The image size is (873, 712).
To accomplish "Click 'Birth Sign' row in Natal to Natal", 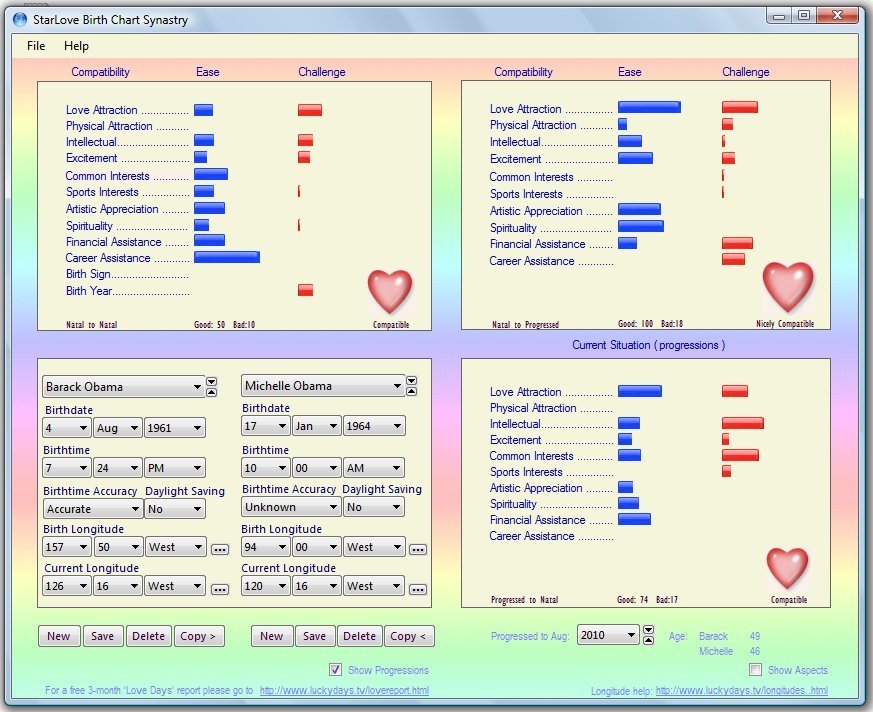I will pyautogui.click(x=127, y=274).
